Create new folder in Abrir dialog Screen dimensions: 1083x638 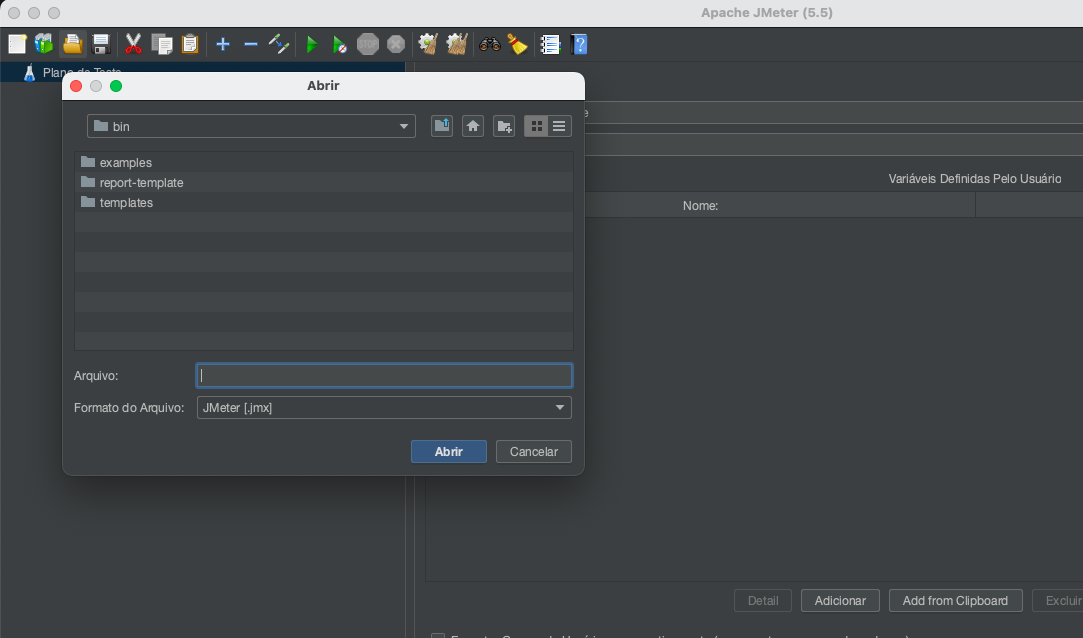[504, 126]
